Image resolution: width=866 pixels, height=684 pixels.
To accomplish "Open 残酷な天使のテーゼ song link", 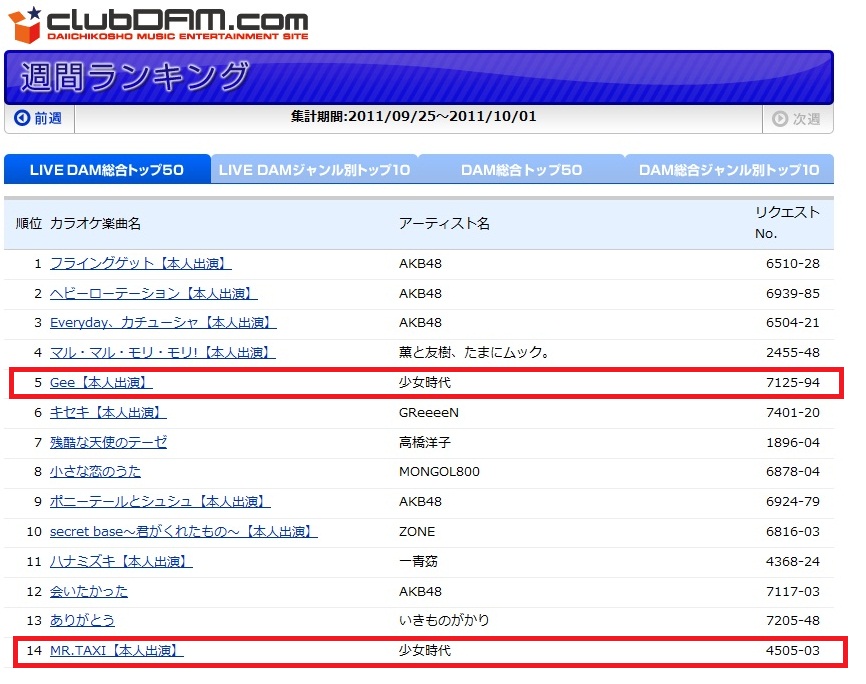I will (x=108, y=442).
